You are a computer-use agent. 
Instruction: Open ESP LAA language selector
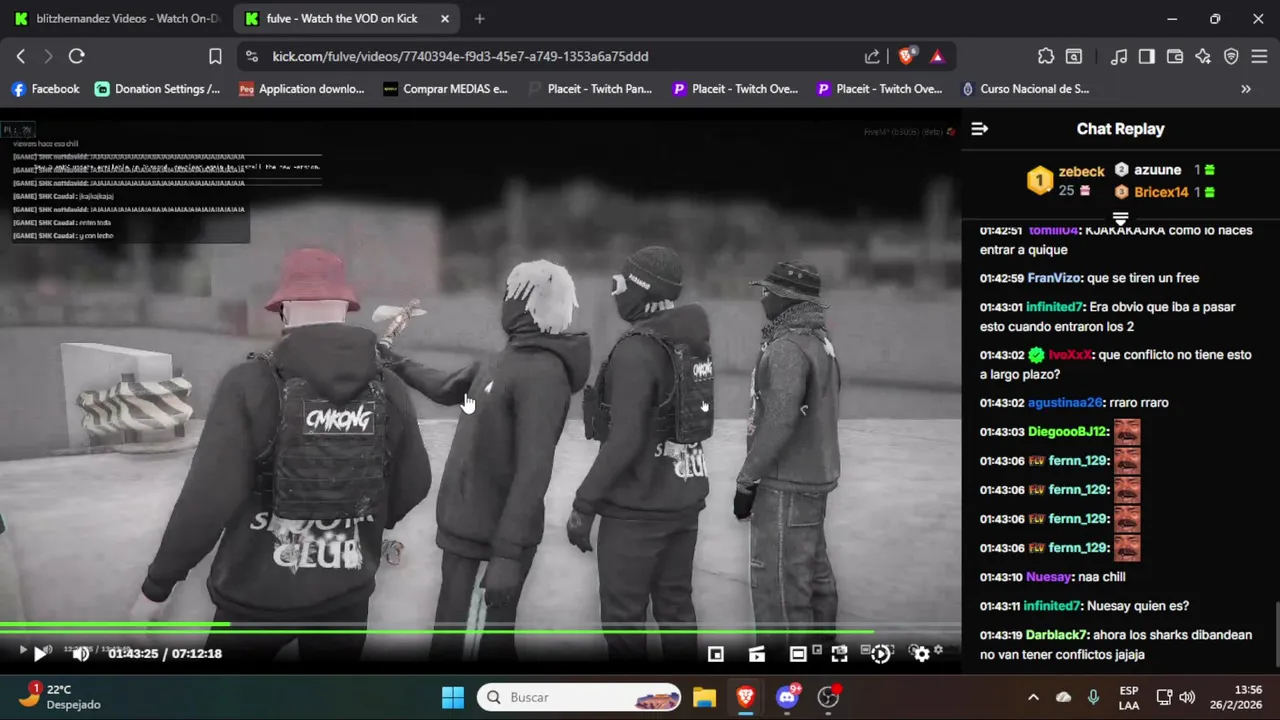pos(1129,697)
